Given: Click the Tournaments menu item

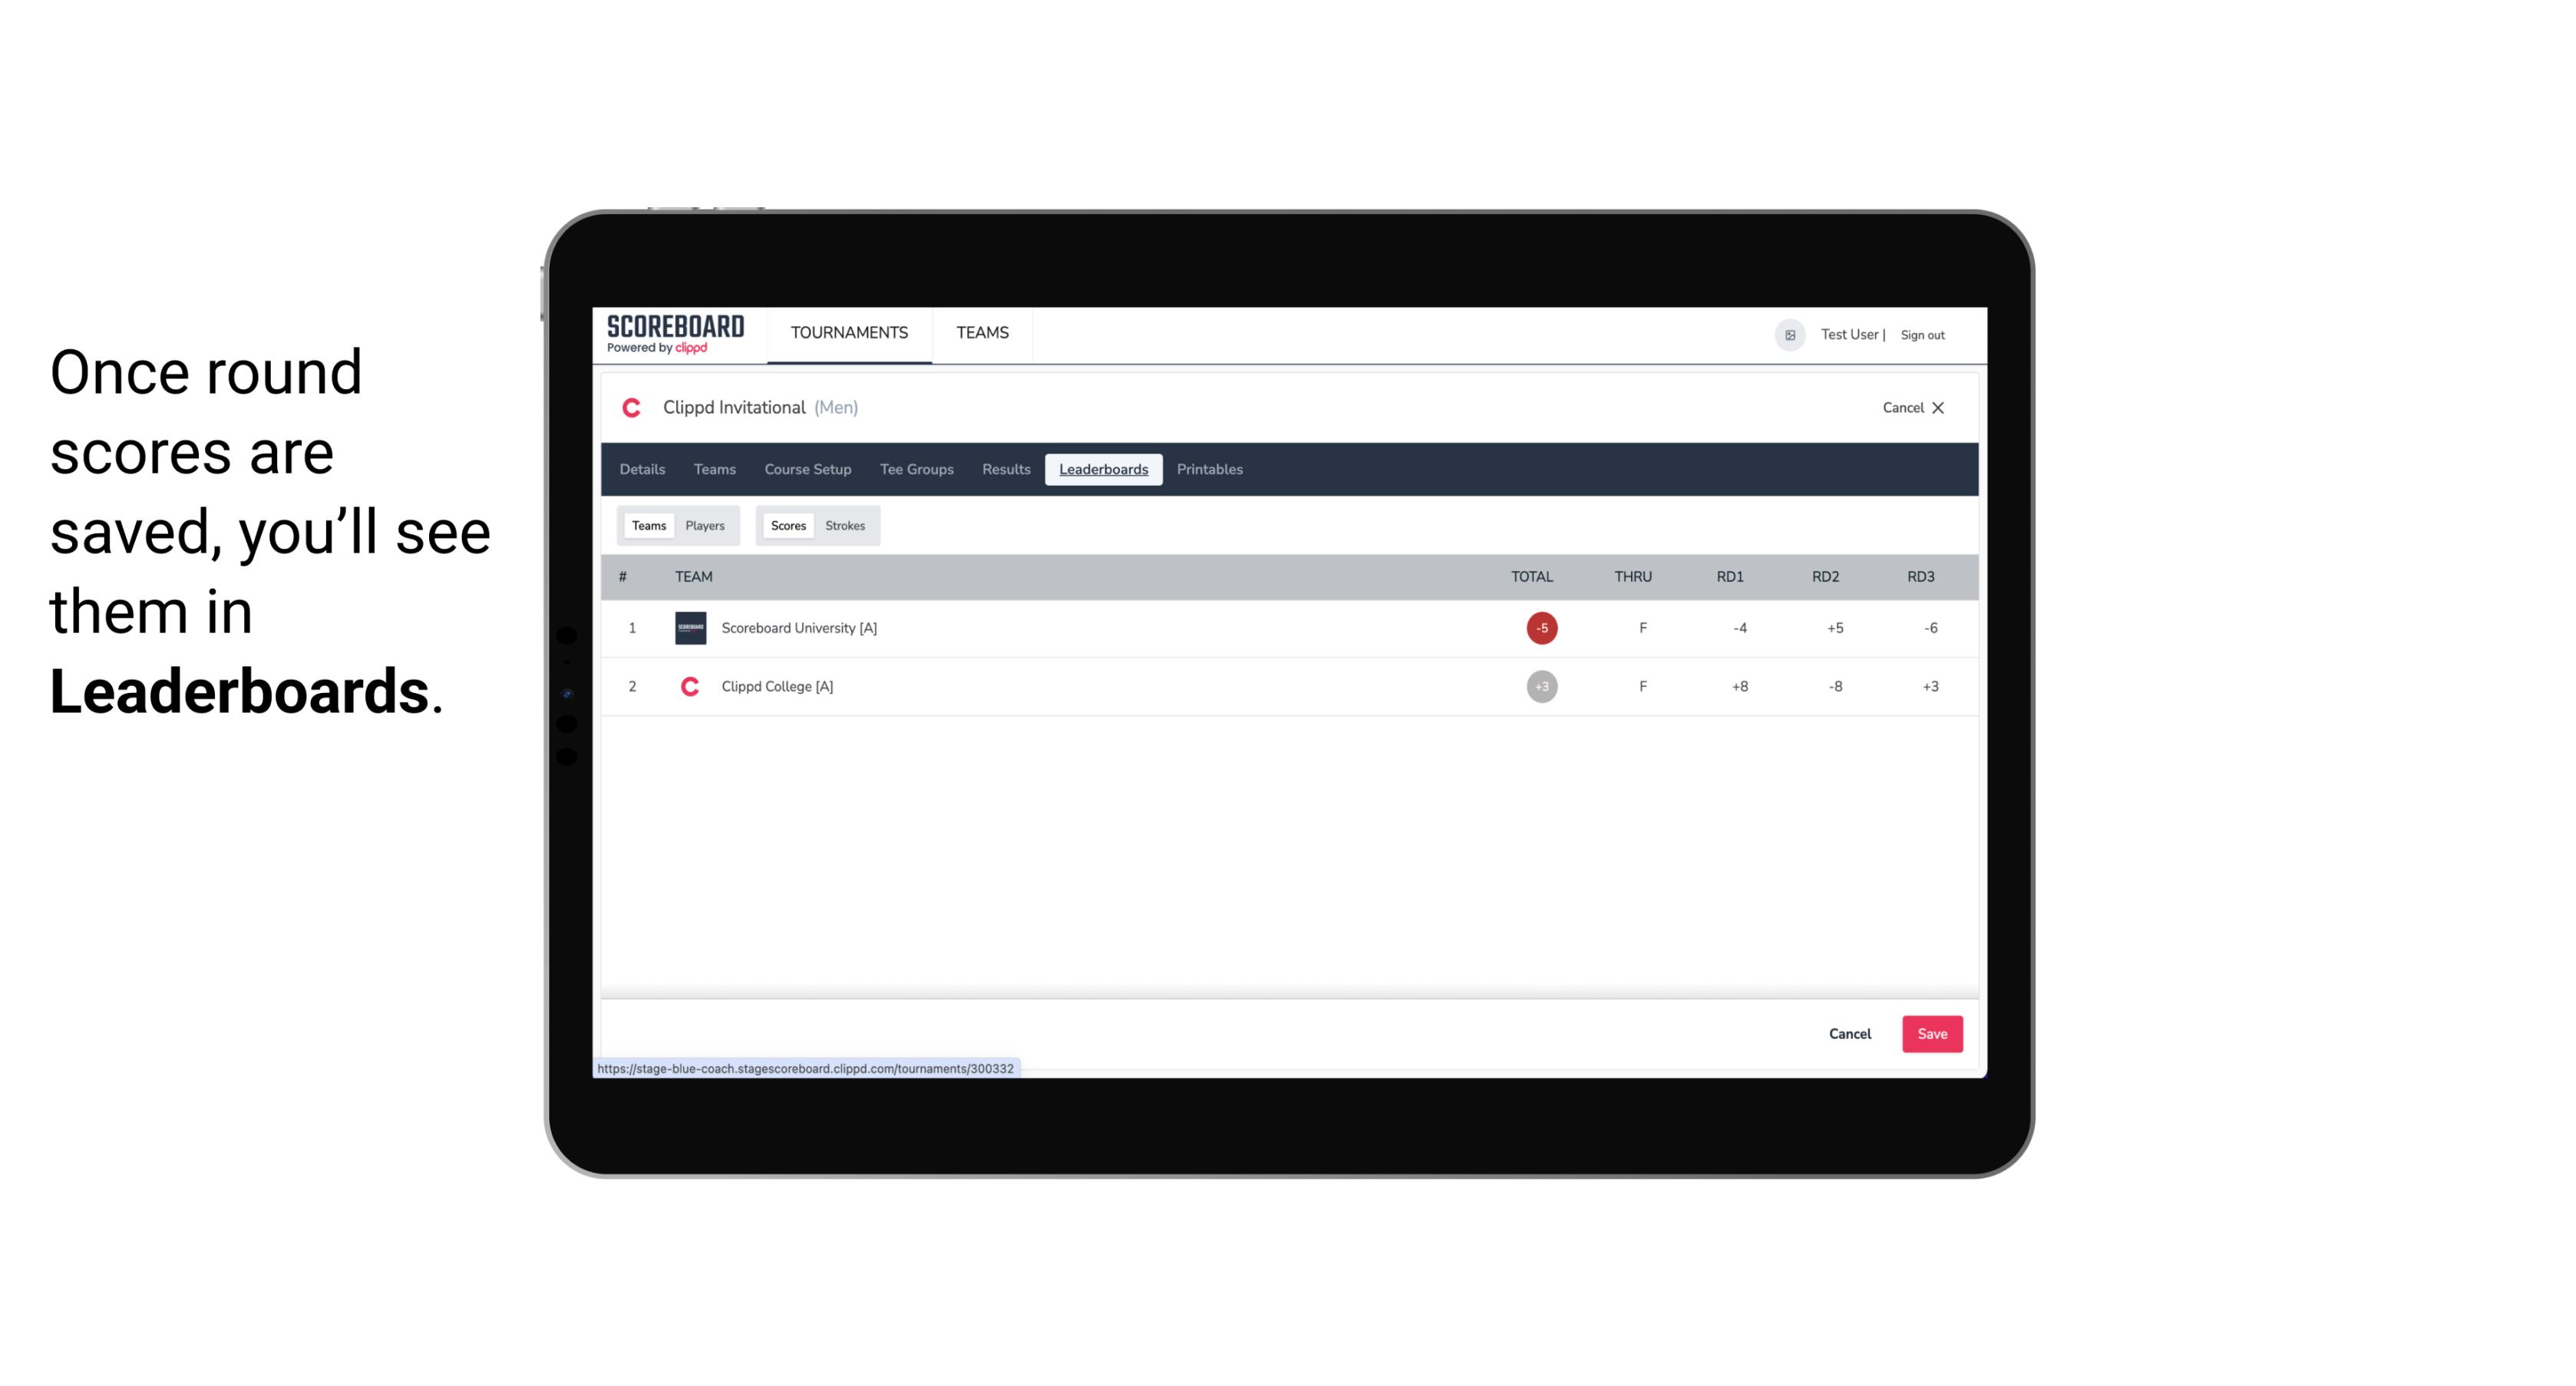Looking at the screenshot, I should pyautogui.click(x=850, y=333).
